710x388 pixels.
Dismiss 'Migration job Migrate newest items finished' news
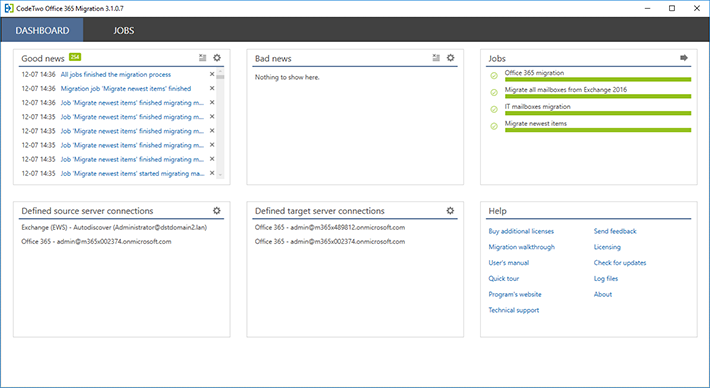pos(212,88)
